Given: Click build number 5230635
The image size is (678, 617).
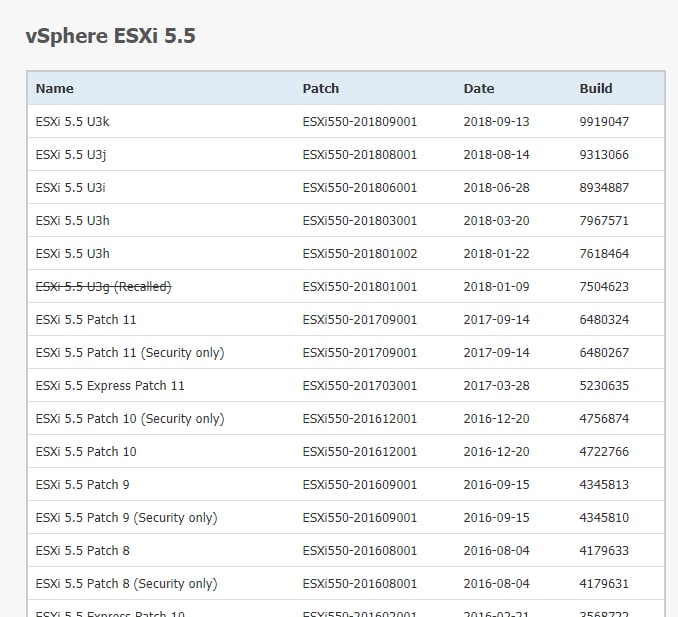Looking at the screenshot, I should click(604, 386).
